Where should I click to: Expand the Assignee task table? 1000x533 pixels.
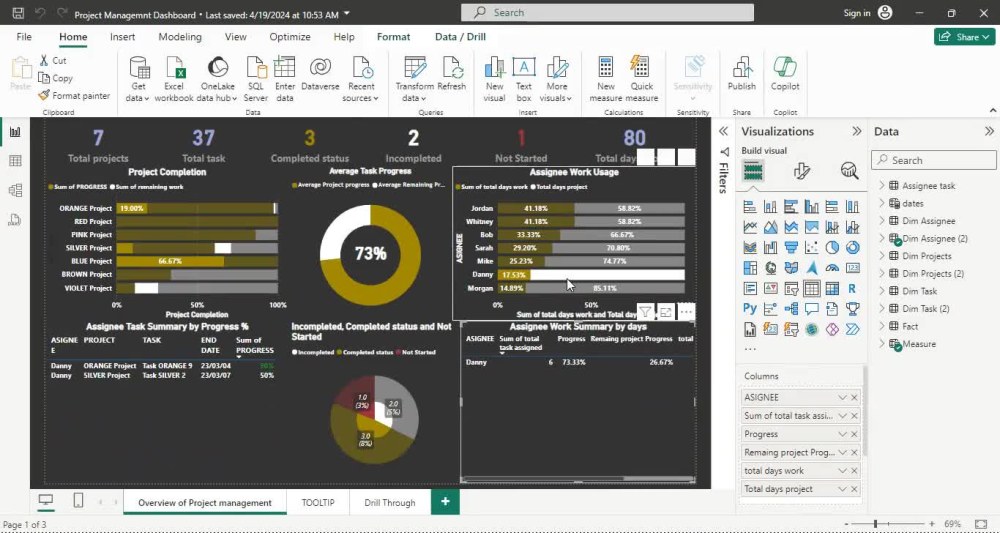882,186
